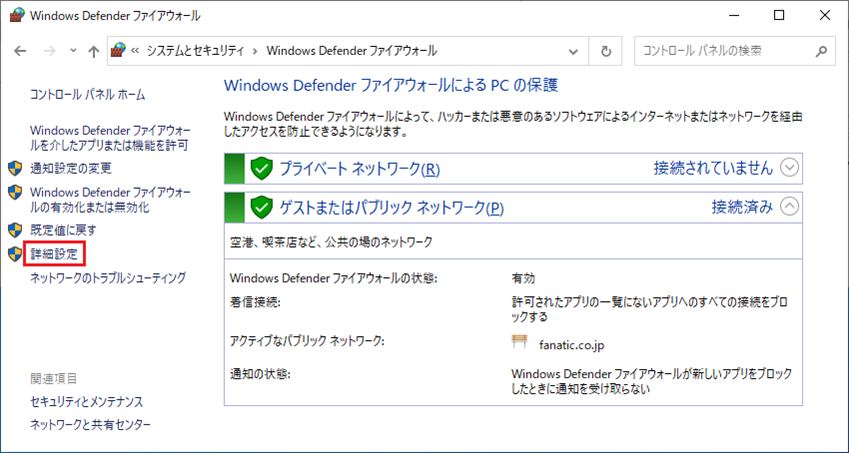
Task: Click the Back navigation arrow
Action: [x=20, y=51]
